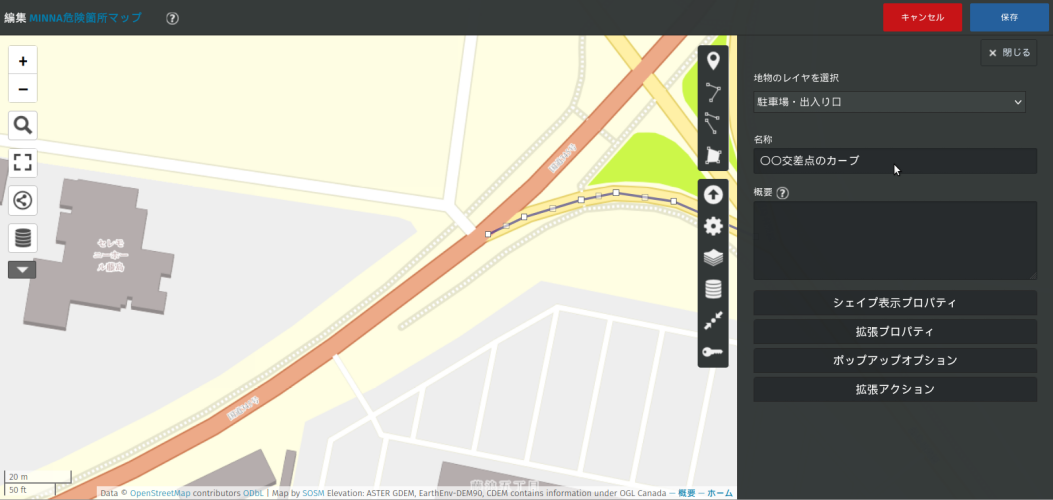Image resolution: width=1053 pixels, height=500 pixels.
Task: Expand more map controls arrow
Action: [x=23, y=269]
